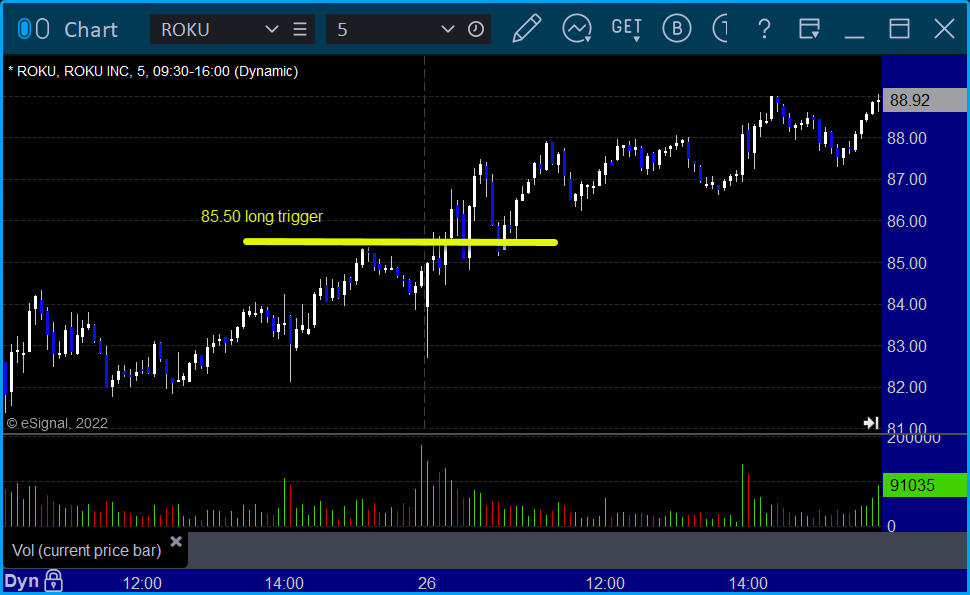Toggle the Dyn lock icon

[x=53, y=581]
